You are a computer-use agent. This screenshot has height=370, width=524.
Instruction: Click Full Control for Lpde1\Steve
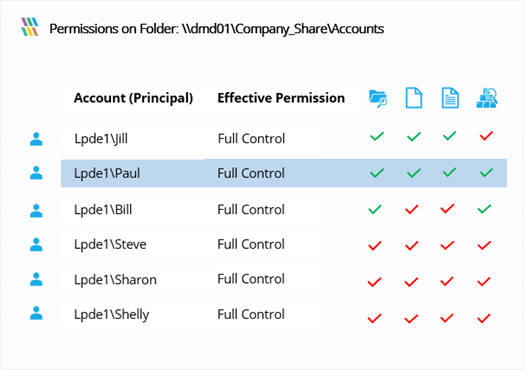(251, 244)
